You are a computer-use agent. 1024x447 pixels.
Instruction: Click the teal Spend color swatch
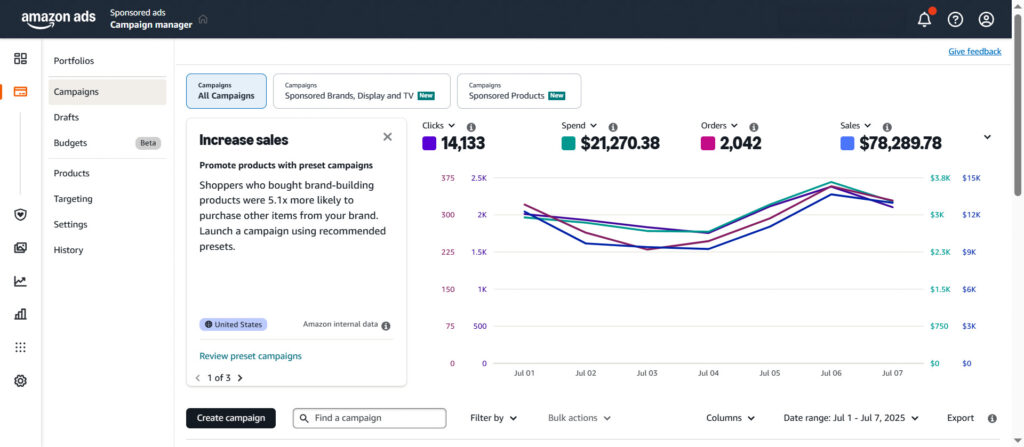[568, 144]
